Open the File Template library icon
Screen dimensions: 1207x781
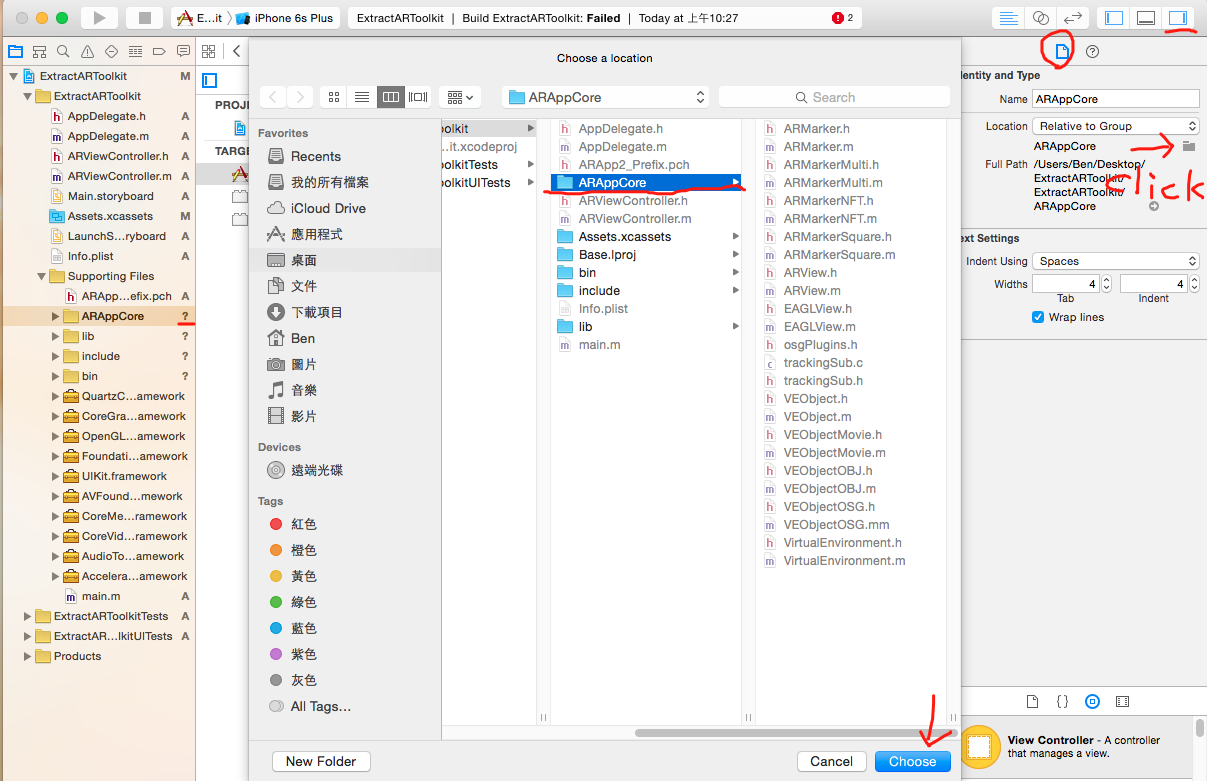tap(1034, 702)
